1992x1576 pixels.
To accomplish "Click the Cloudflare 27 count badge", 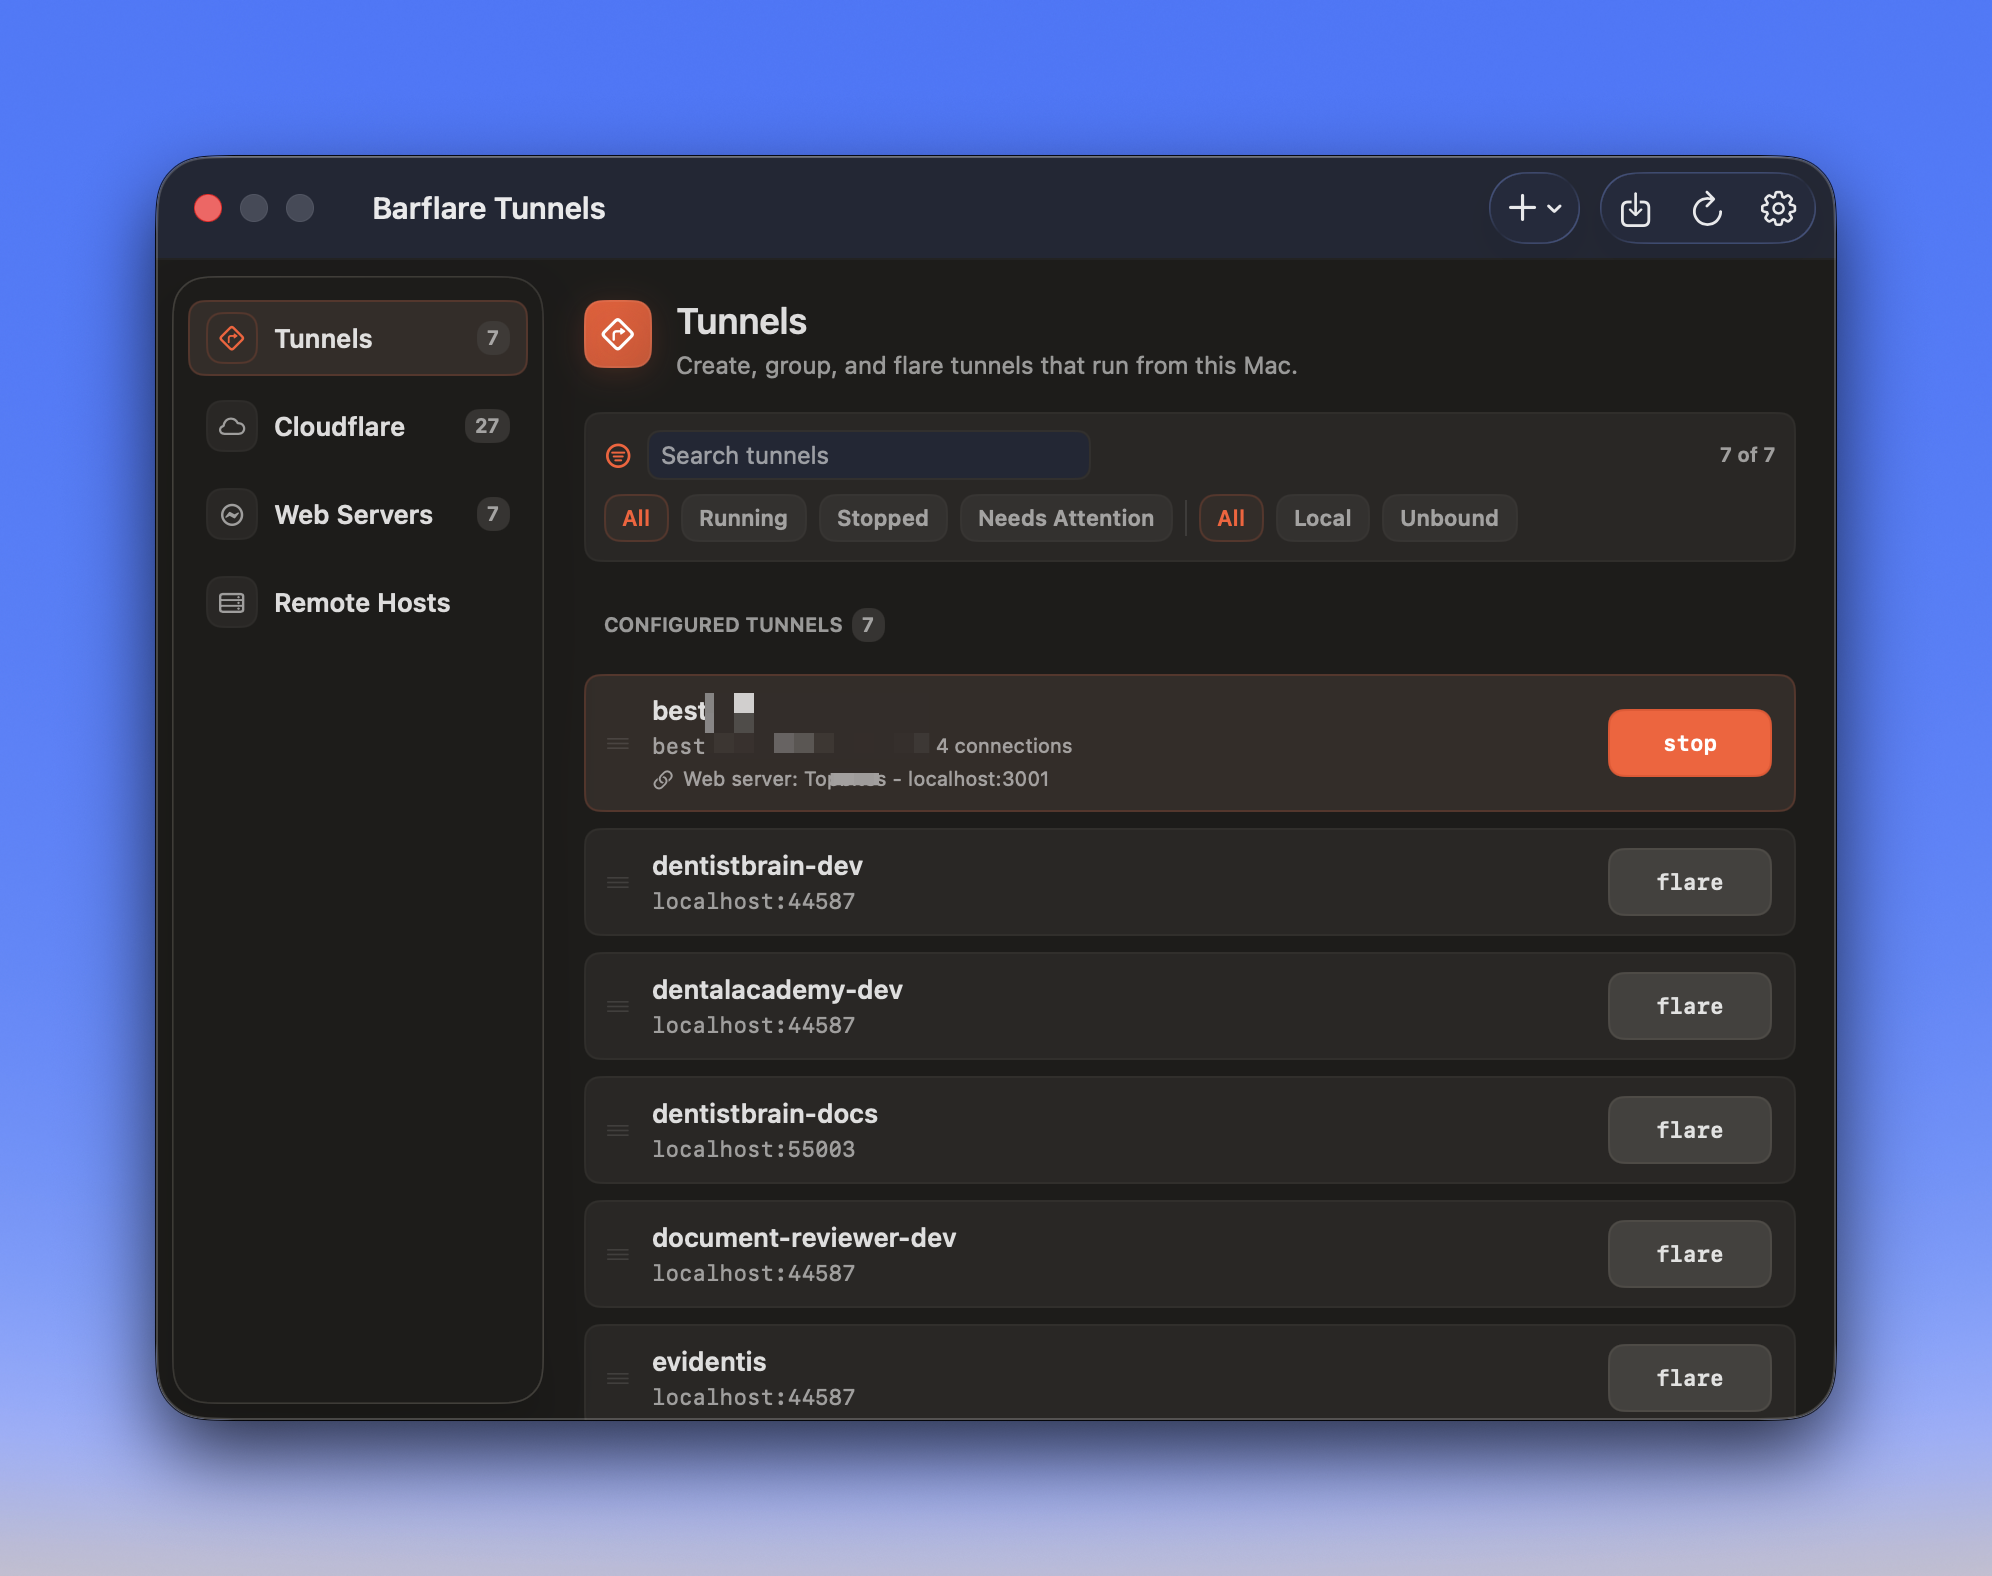I will click(x=487, y=426).
